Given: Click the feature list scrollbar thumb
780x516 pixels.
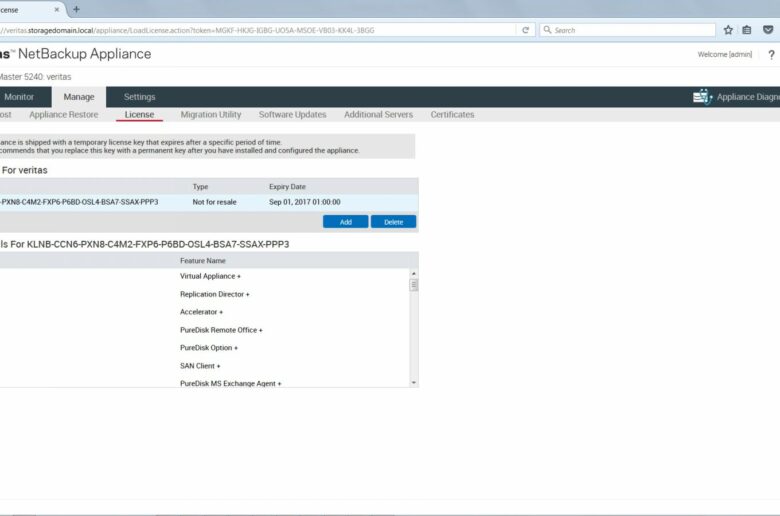Looking at the screenshot, I should (413, 285).
